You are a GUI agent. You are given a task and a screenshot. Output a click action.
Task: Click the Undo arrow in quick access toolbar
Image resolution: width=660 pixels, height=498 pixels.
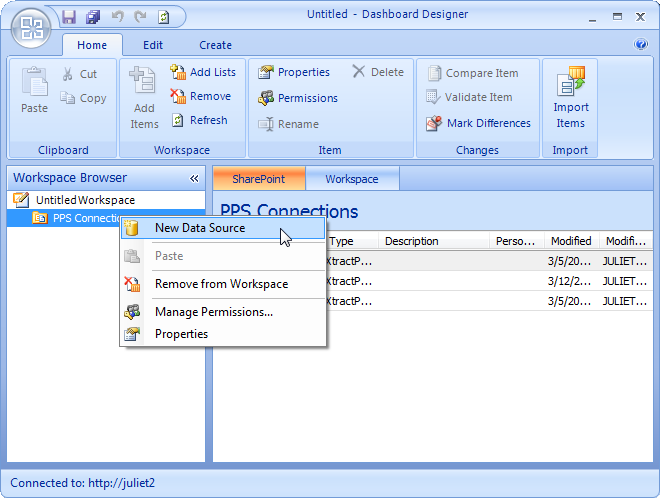coord(118,17)
